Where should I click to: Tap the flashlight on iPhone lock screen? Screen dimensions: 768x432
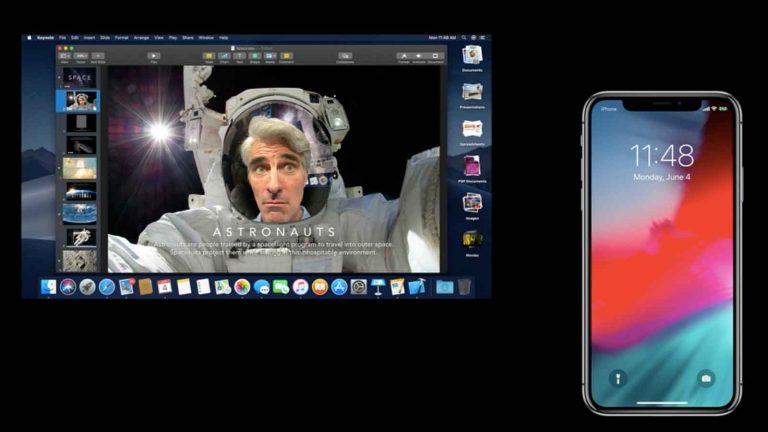[x=617, y=378]
